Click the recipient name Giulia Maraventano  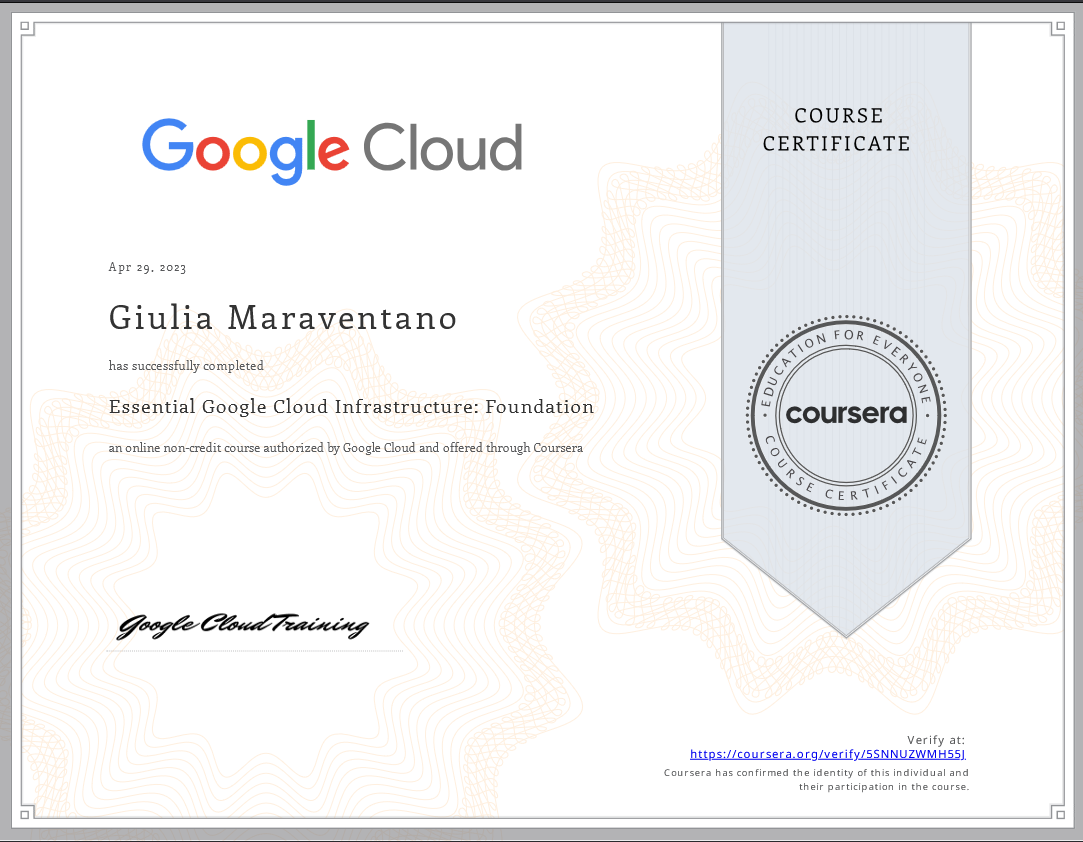coord(283,318)
